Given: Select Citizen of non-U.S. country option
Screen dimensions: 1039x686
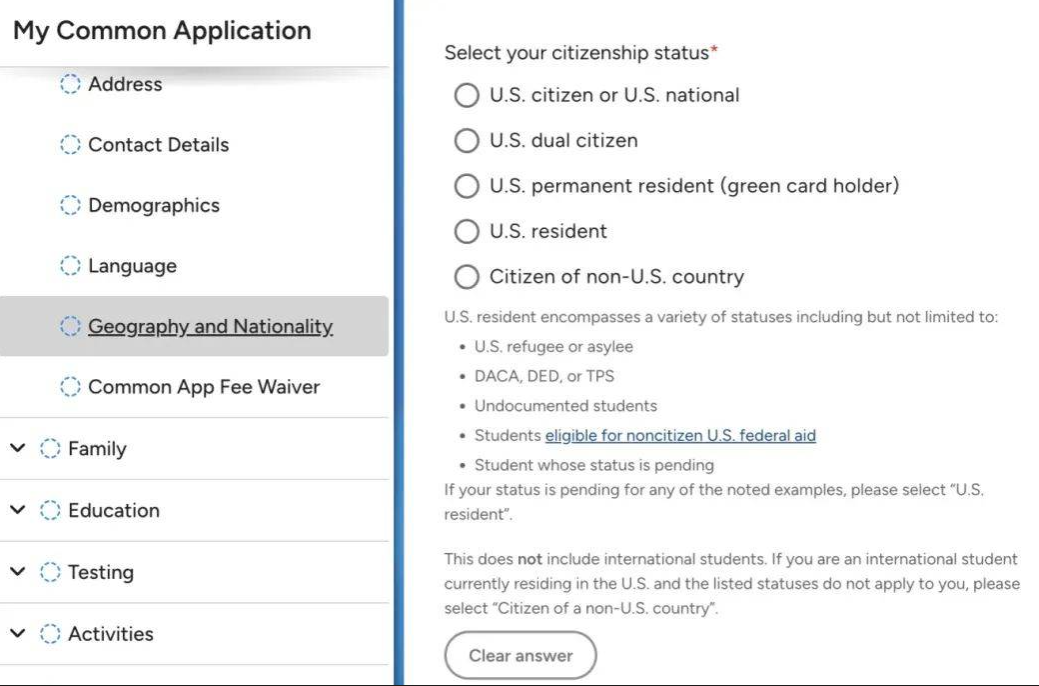Looking at the screenshot, I should 466,276.
